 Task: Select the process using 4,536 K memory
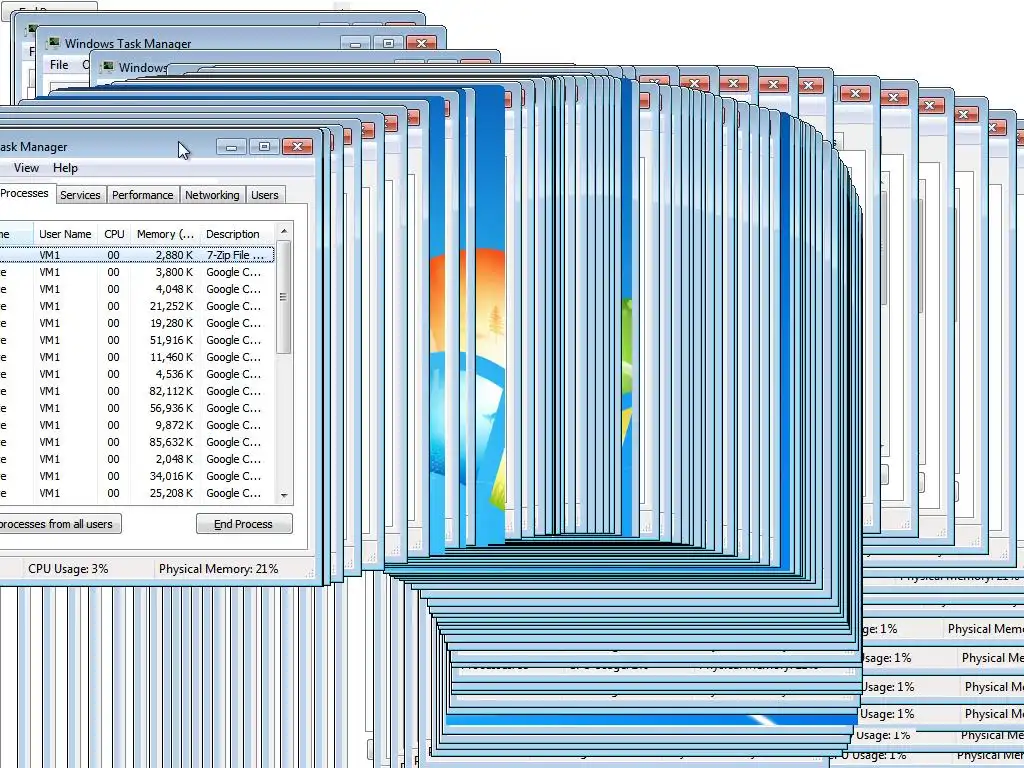[x=136, y=374]
